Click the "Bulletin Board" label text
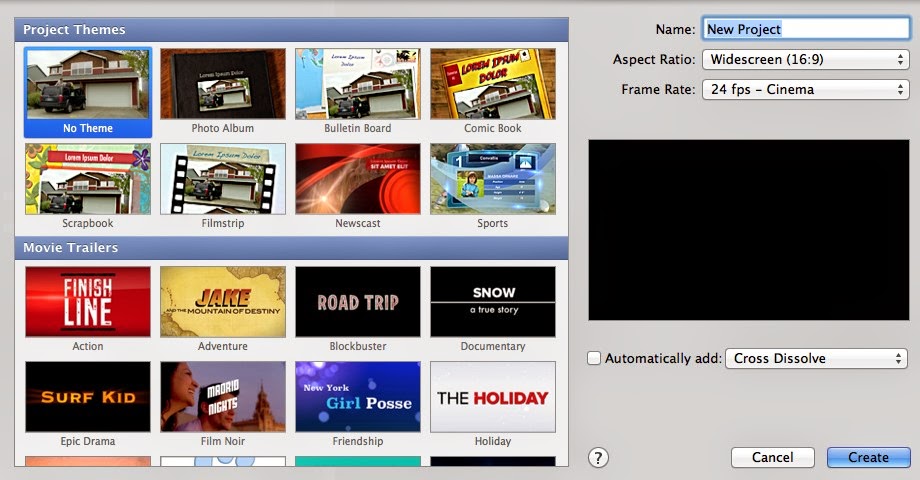 click(358, 128)
